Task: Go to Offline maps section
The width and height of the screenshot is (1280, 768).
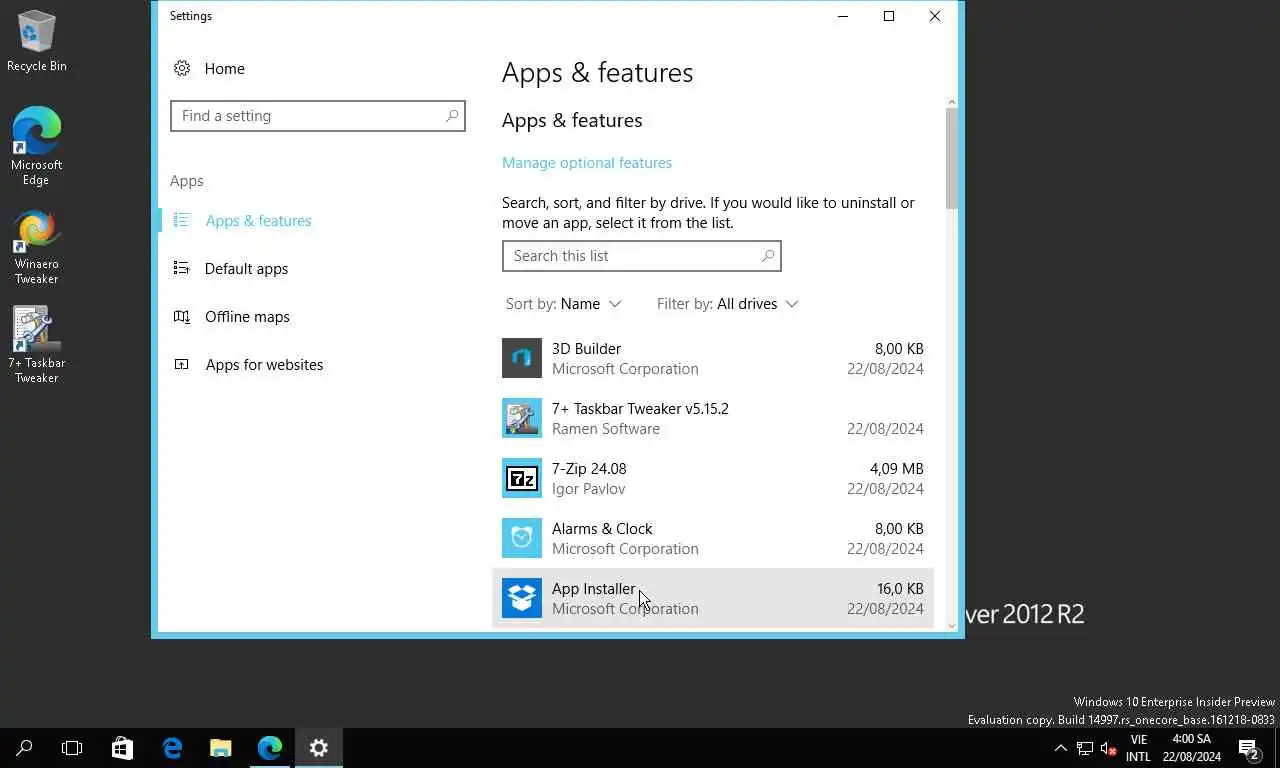Action: pos(247,316)
